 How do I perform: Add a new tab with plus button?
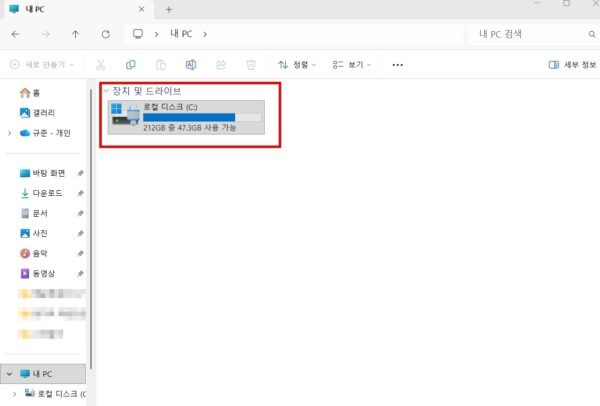click(x=169, y=10)
